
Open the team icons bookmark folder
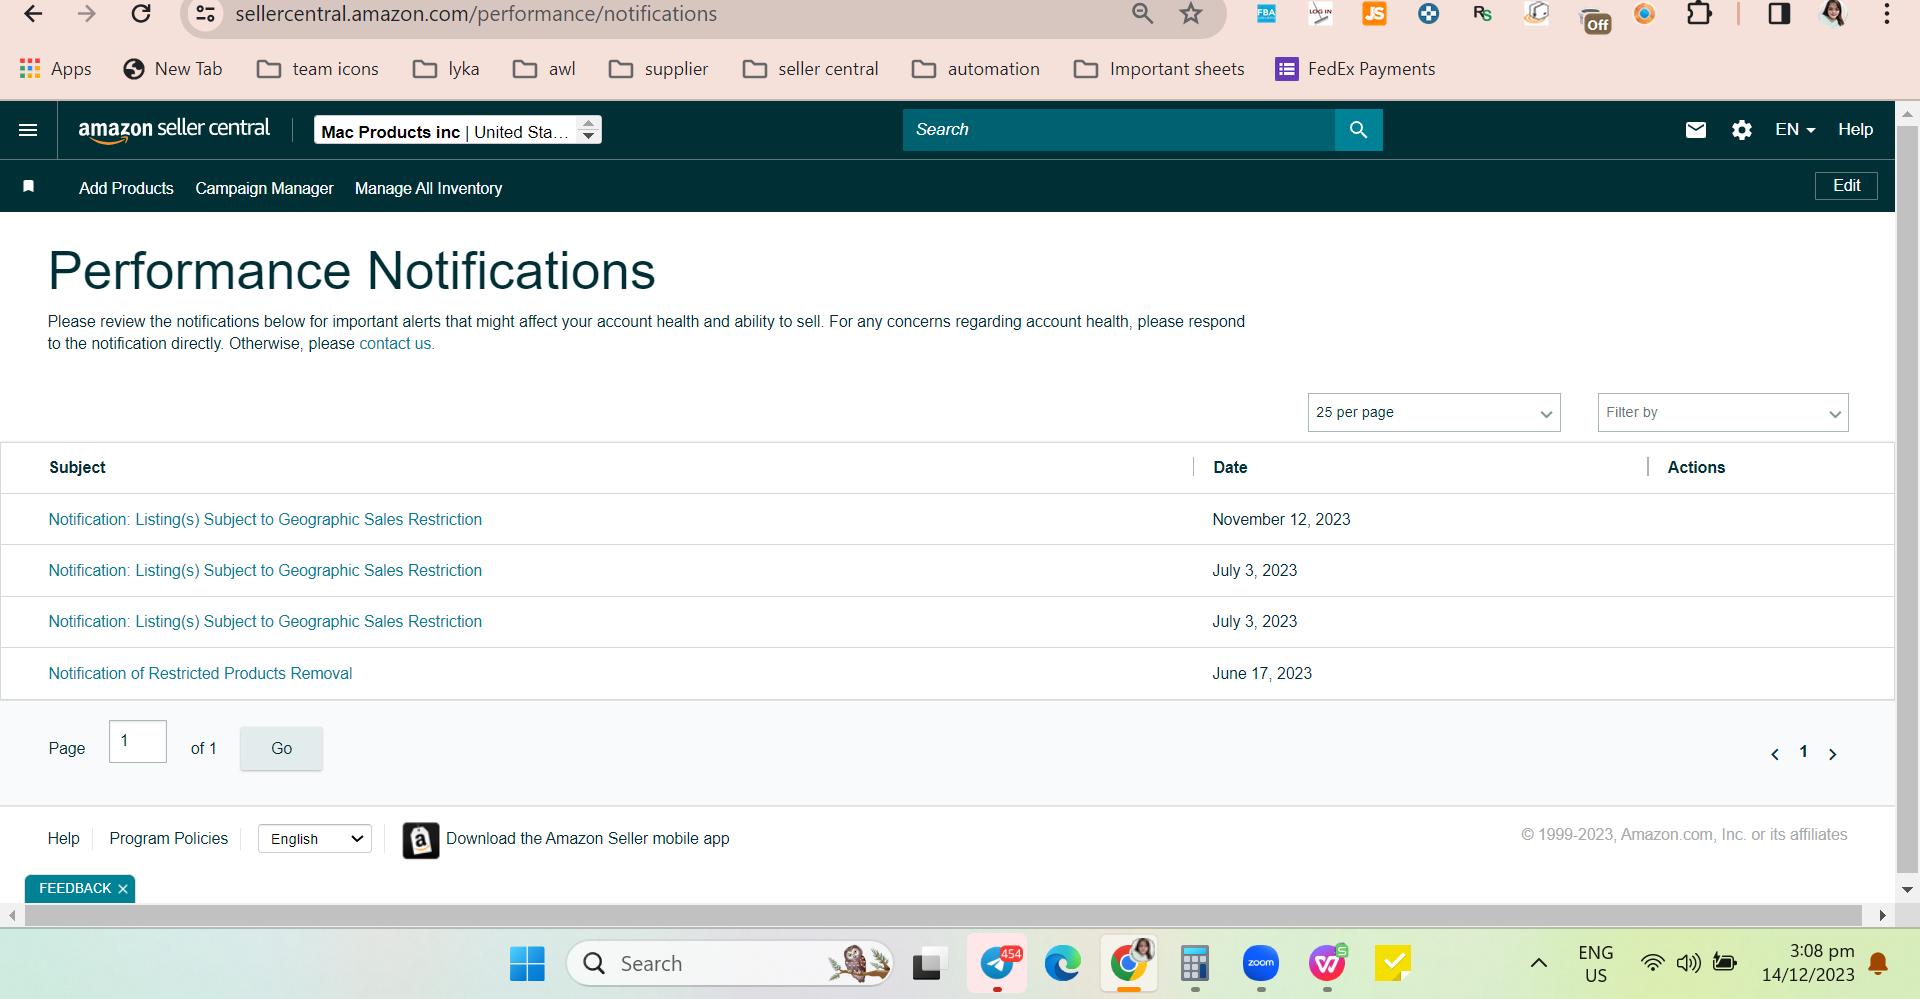[318, 69]
